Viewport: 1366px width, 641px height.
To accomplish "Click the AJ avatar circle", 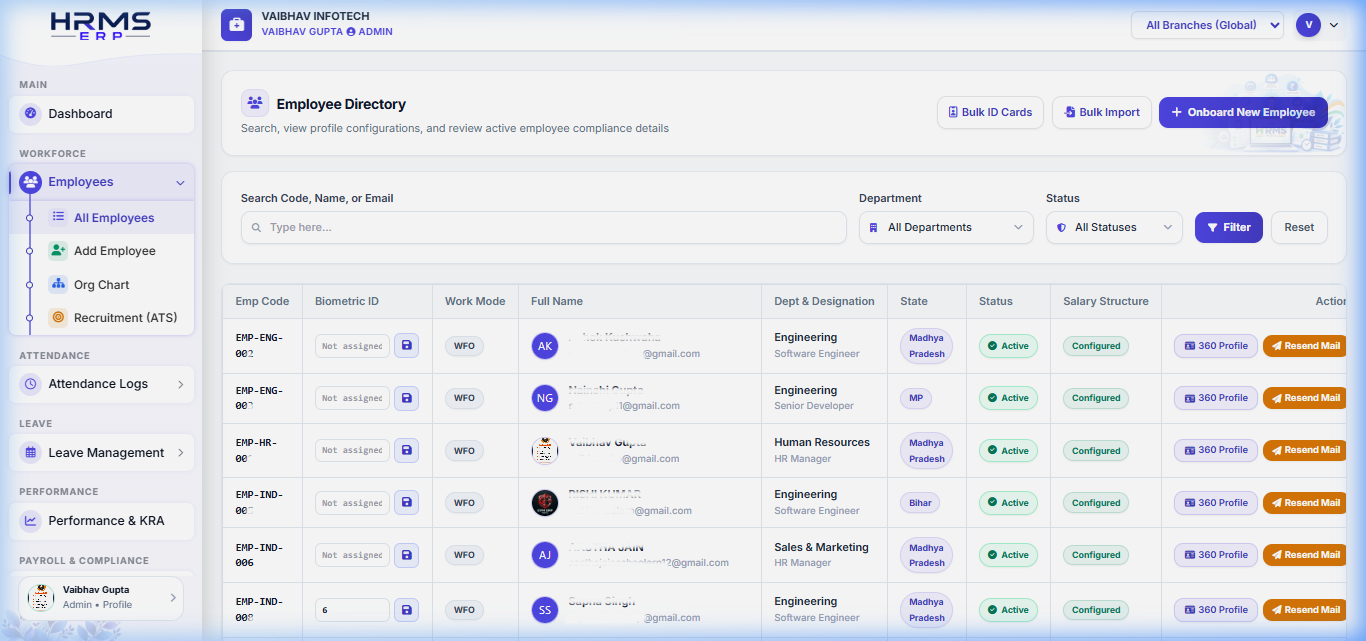I will click(545, 555).
